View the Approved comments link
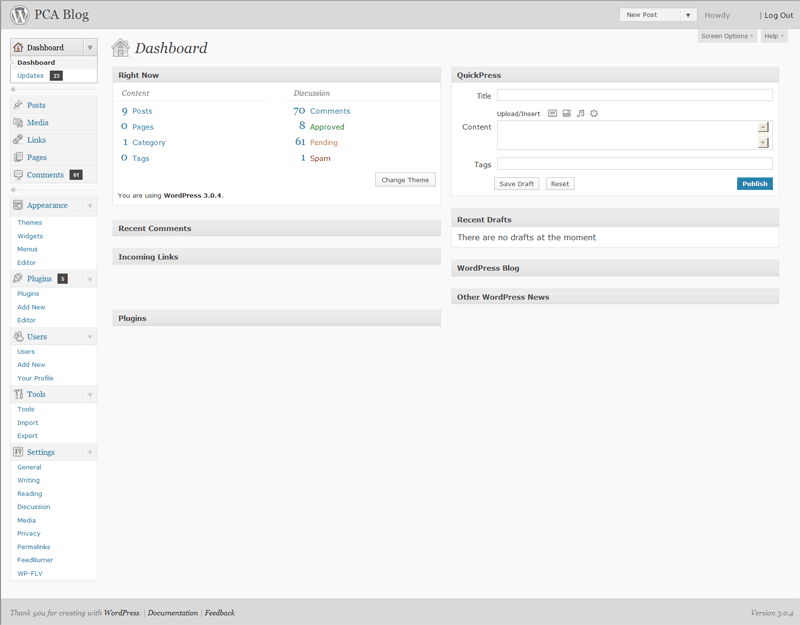This screenshot has width=800, height=625. pos(327,127)
